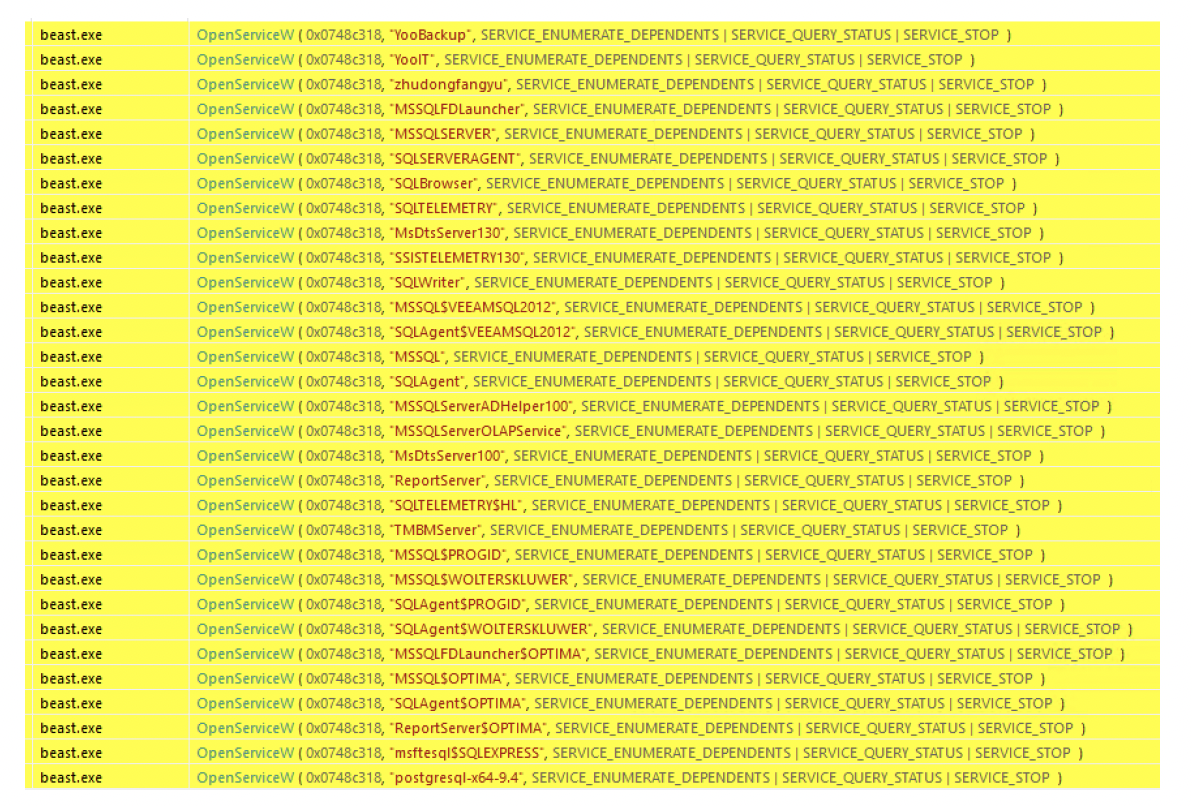Click beast.exe in the YooBackup row
This screenshot has height=806, width=1192.
click(x=71, y=35)
